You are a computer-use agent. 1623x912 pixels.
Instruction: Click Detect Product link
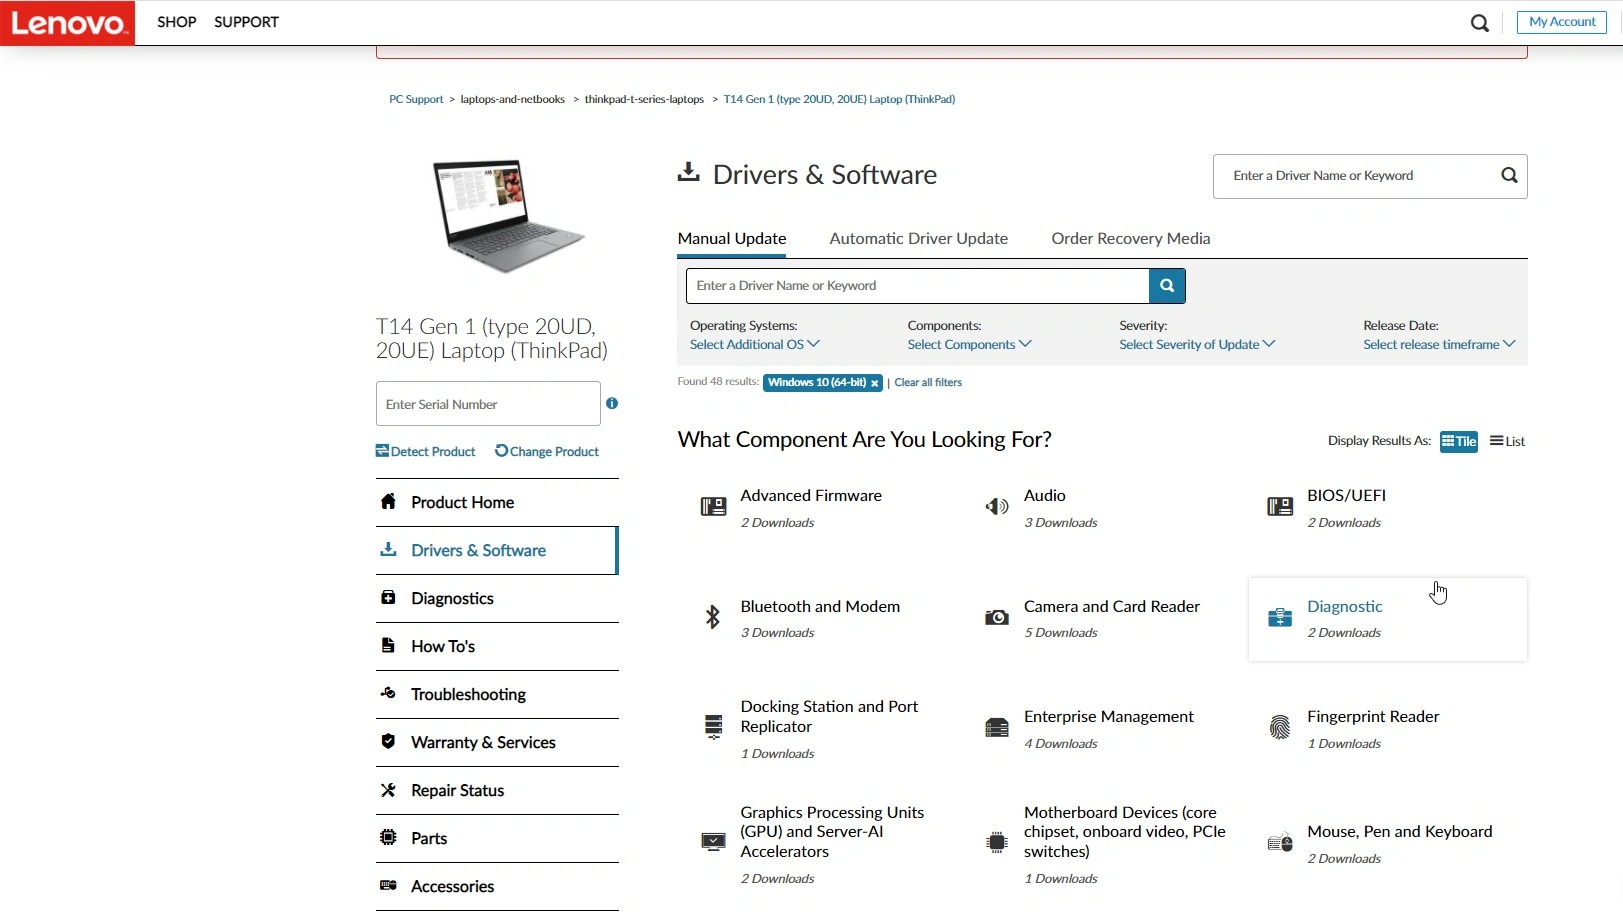click(x=425, y=452)
